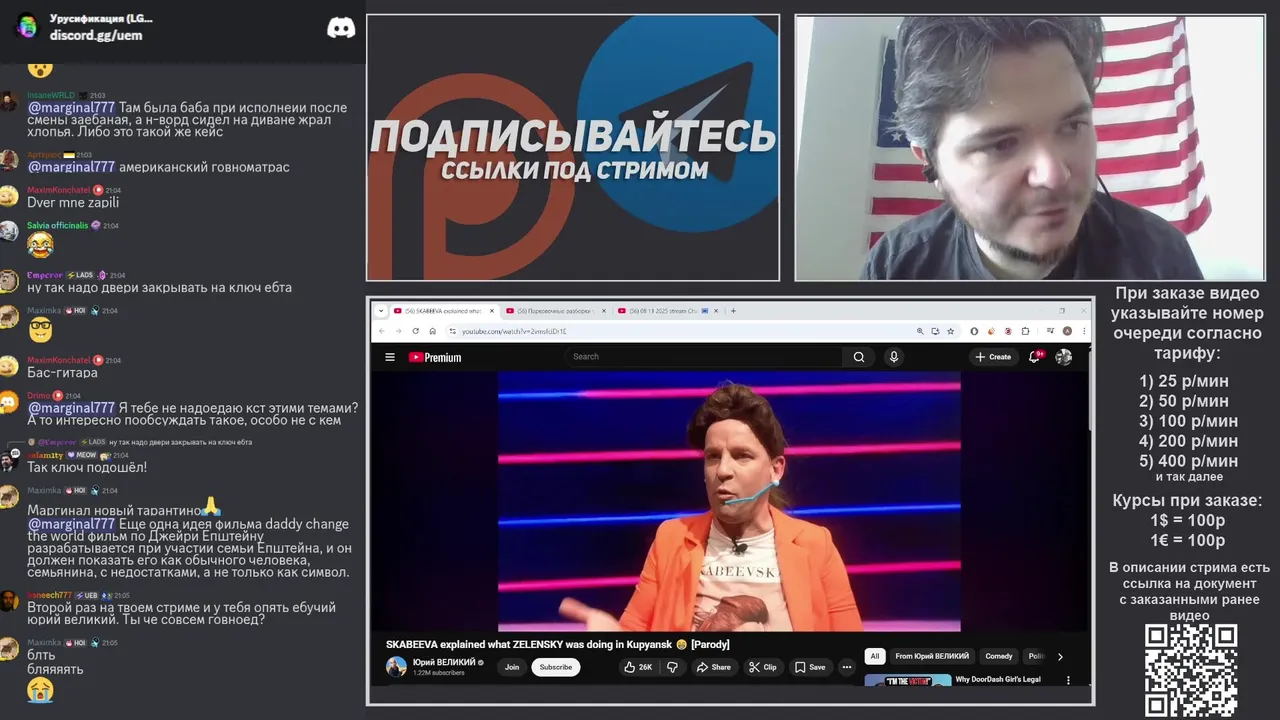
Task: Select the Comedy filter chip
Action: pos(999,656)
